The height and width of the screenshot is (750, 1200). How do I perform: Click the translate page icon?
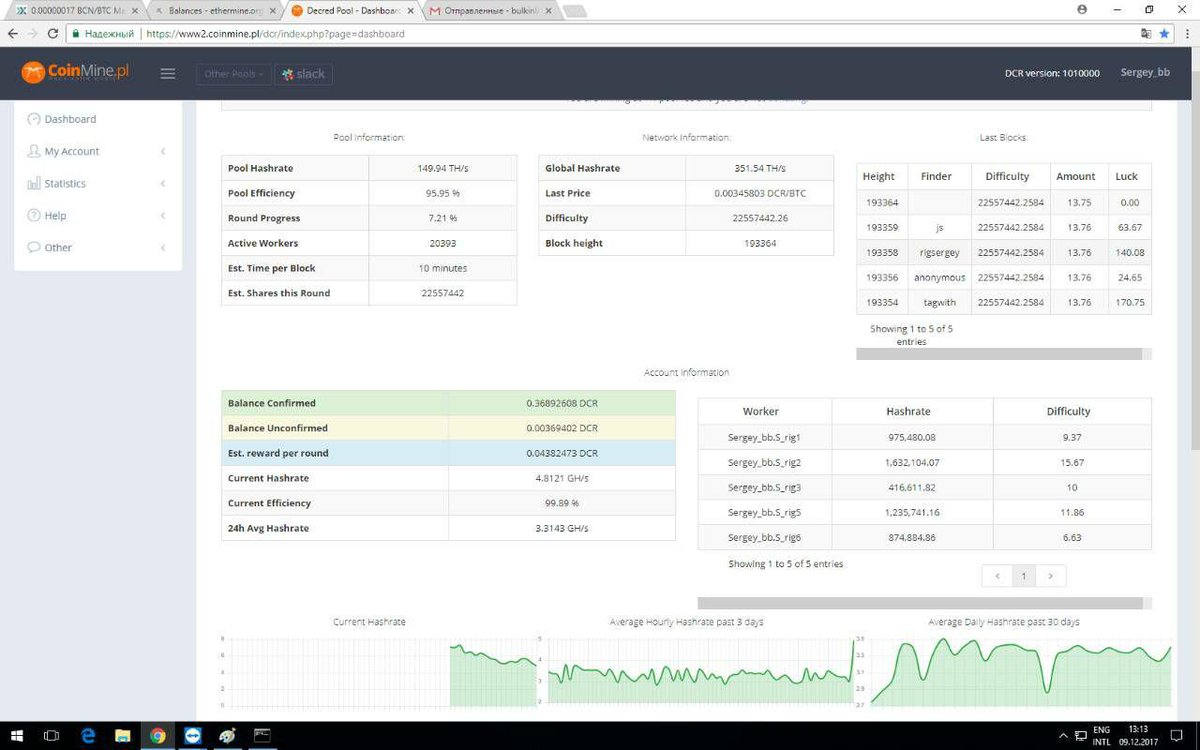point(1146,33)
